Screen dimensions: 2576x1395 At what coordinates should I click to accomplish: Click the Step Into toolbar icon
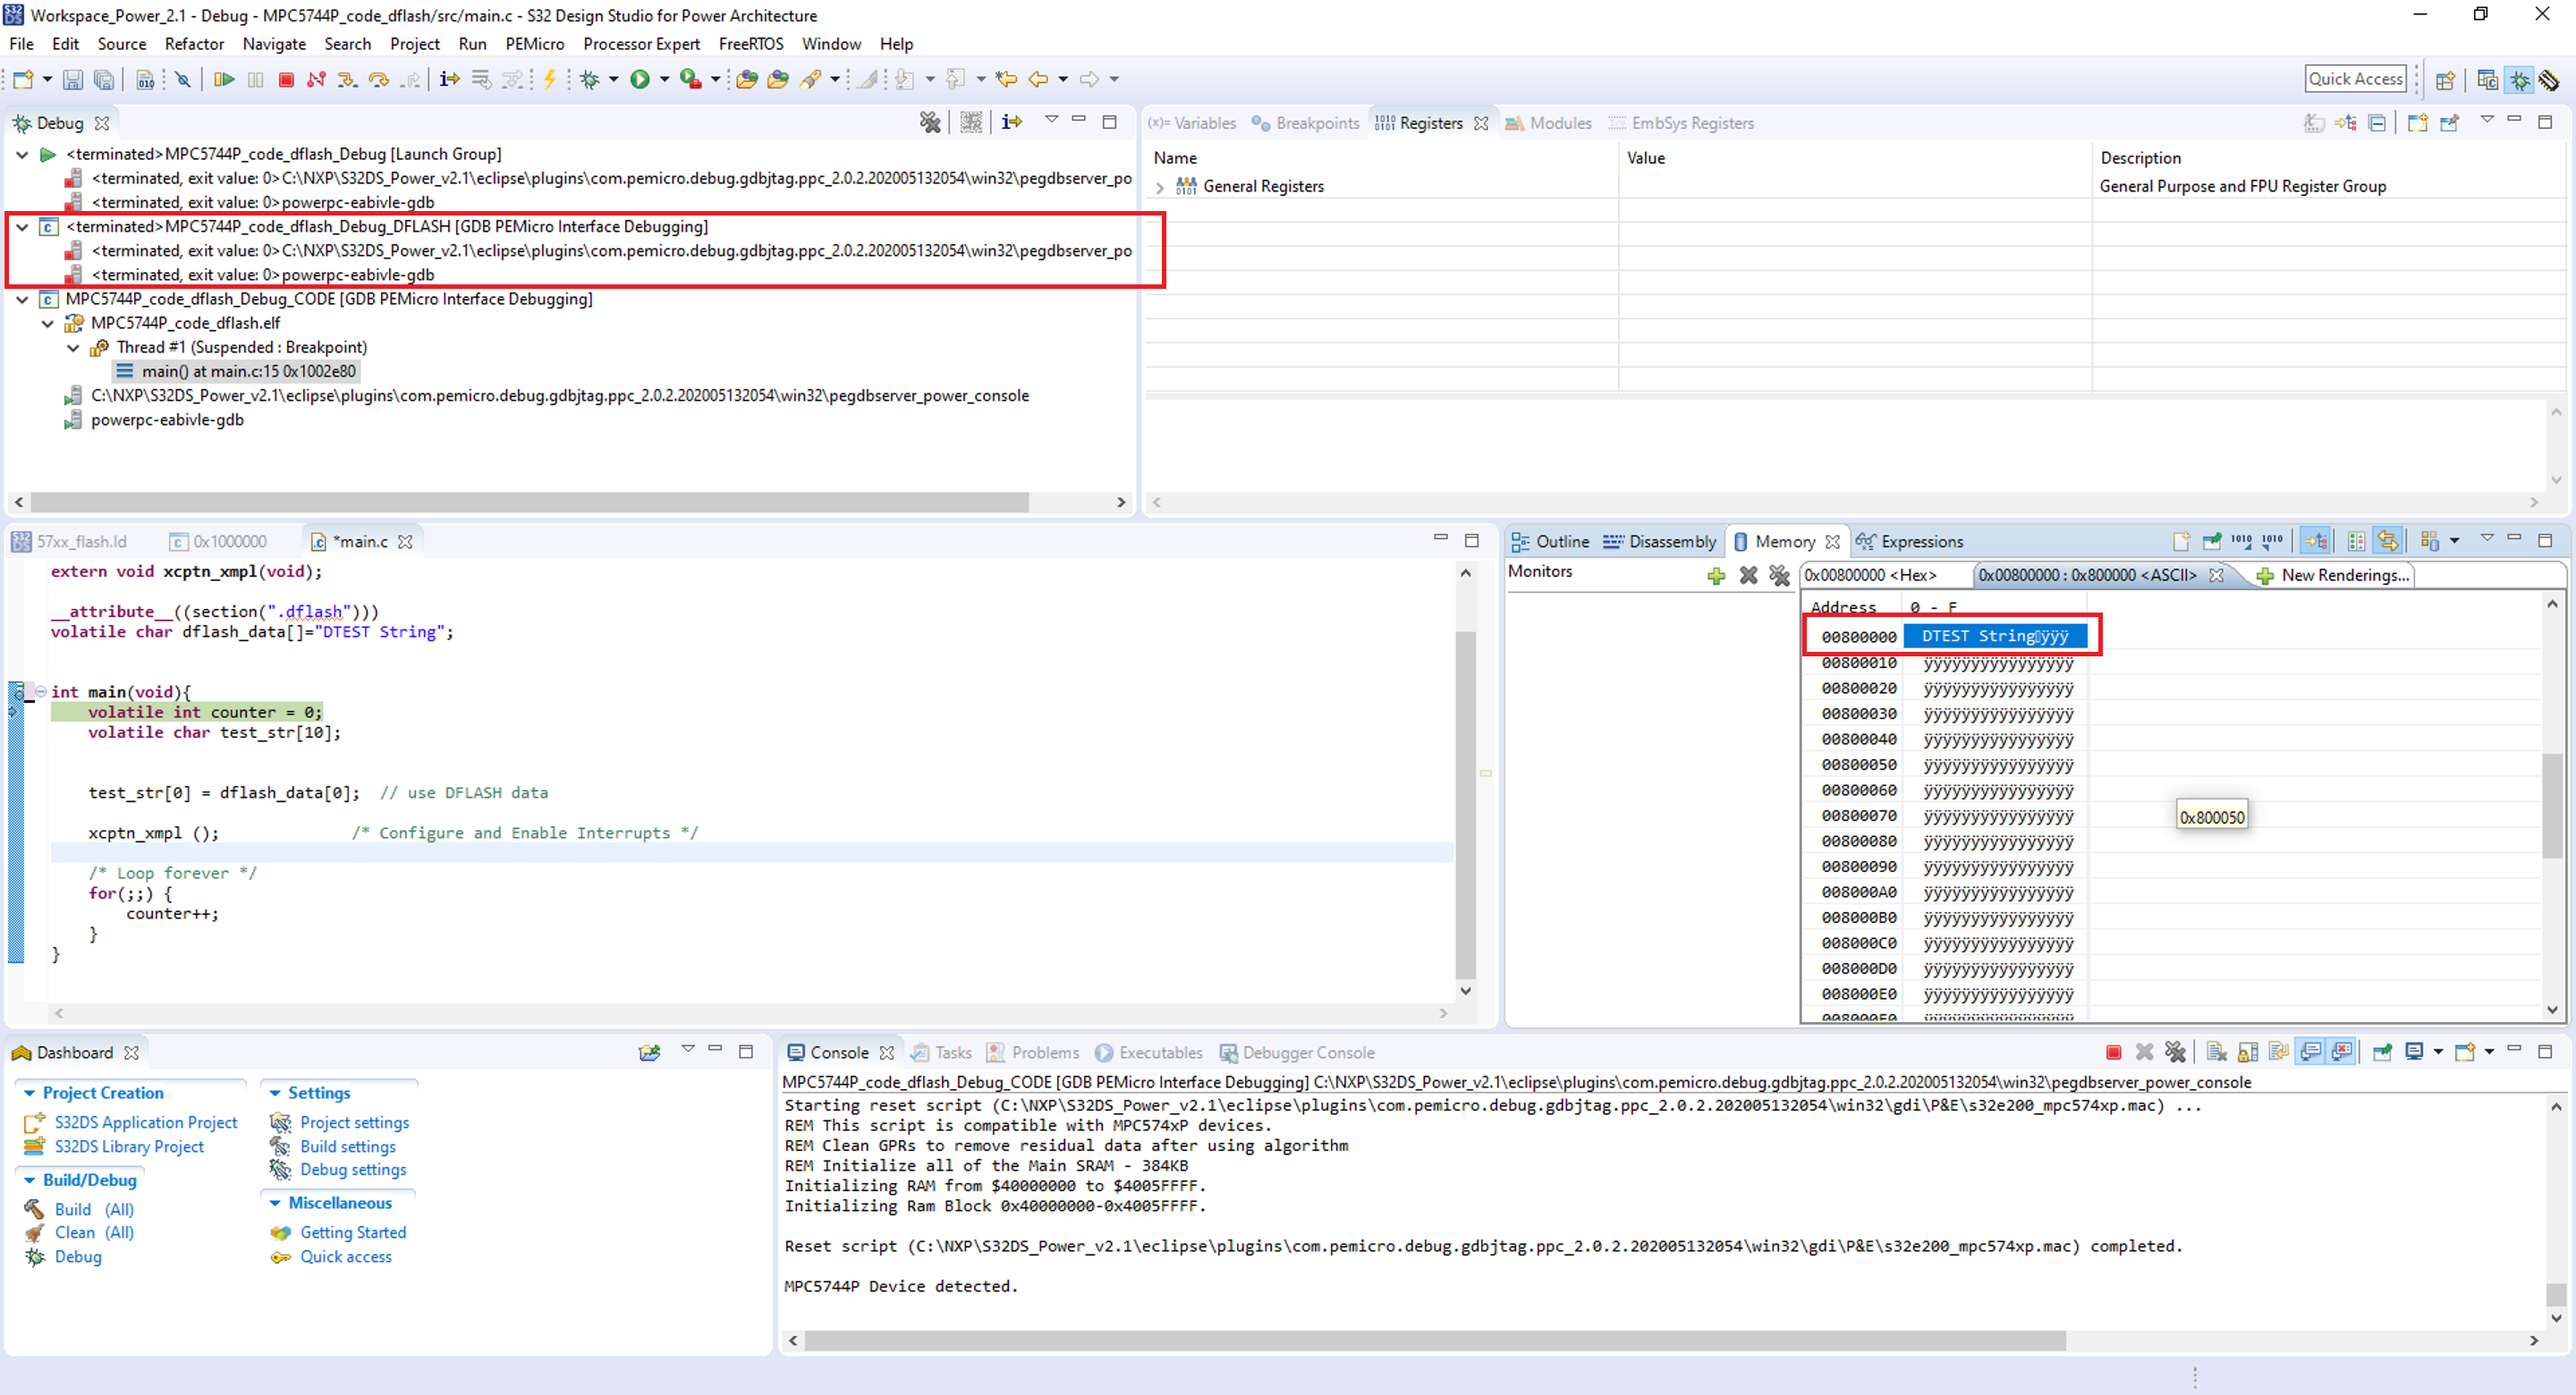click(347, 79)
